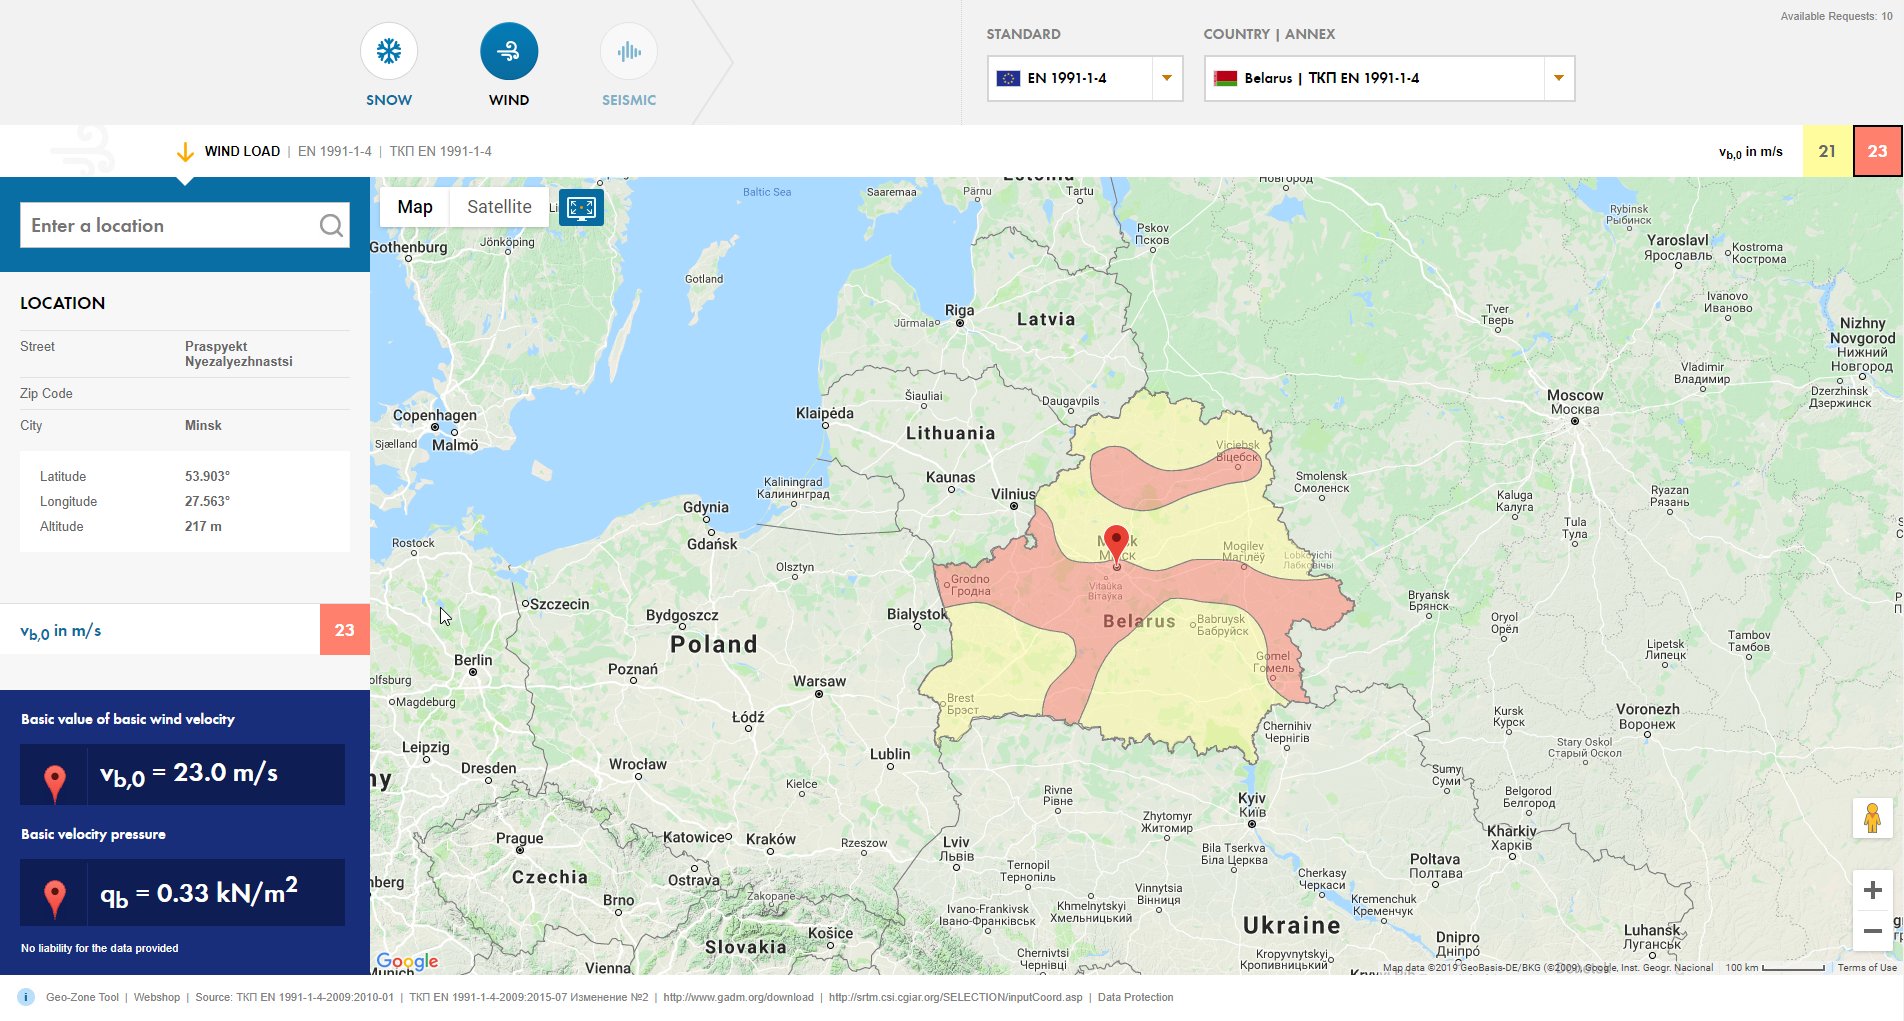Viewport: 1904px width, 1021px height.
Task: Zoom out on the map
Action: (x=1872, y=930)
